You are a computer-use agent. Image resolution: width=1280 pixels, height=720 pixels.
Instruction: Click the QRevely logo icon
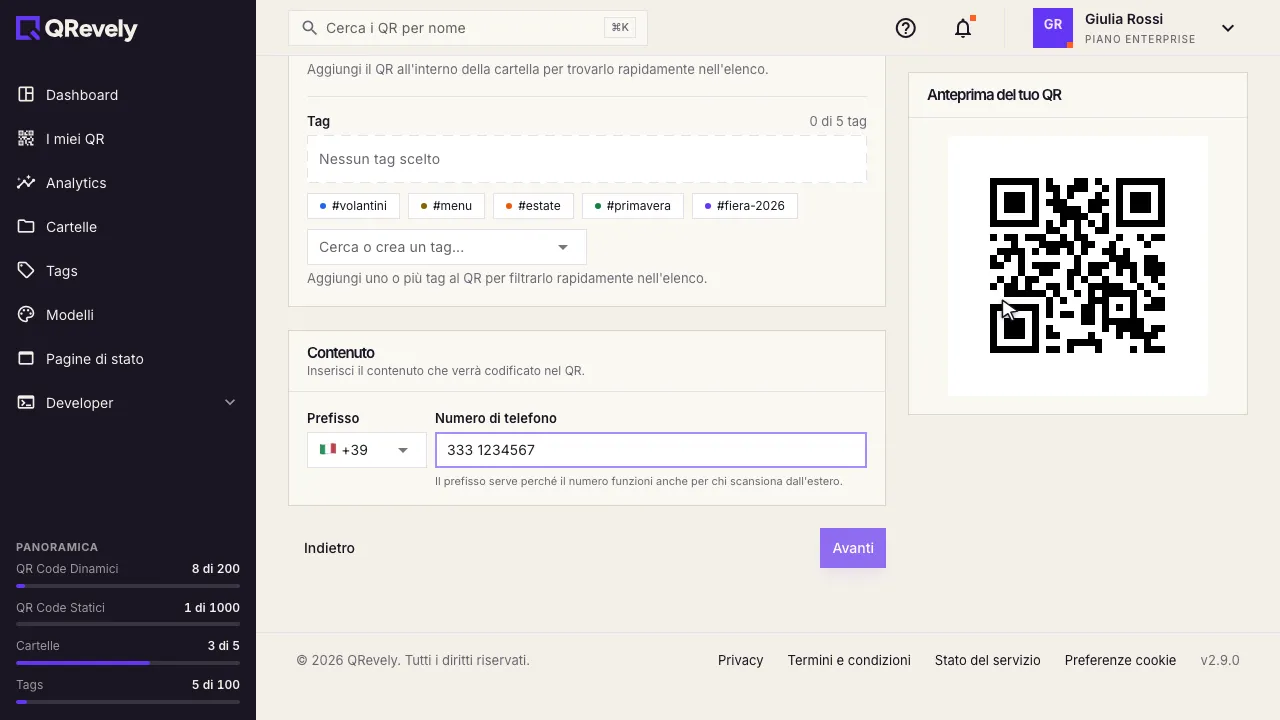(28, 28)
